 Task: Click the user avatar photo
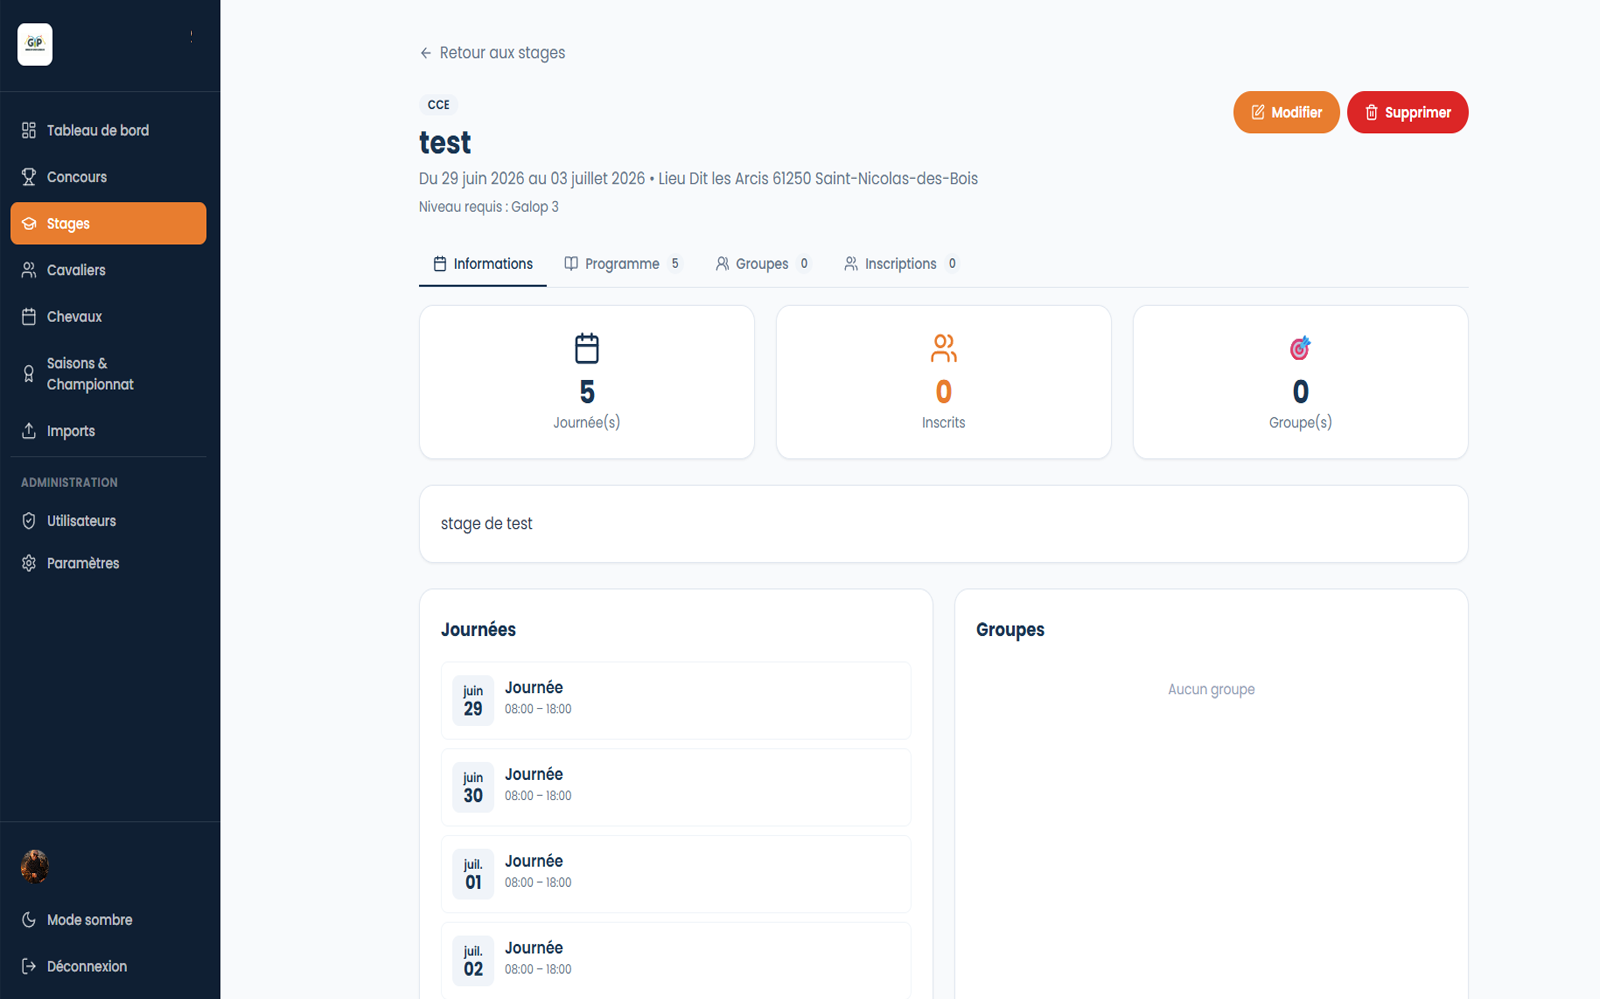35,866
